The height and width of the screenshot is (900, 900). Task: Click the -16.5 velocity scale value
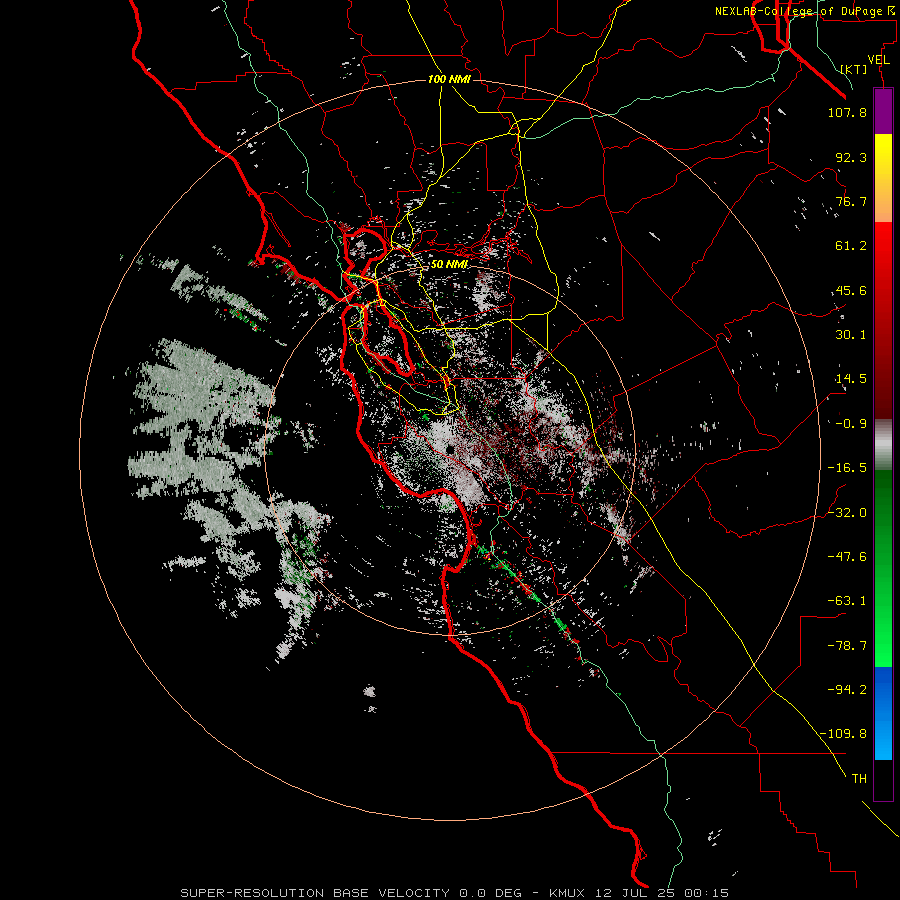point(847,468)
